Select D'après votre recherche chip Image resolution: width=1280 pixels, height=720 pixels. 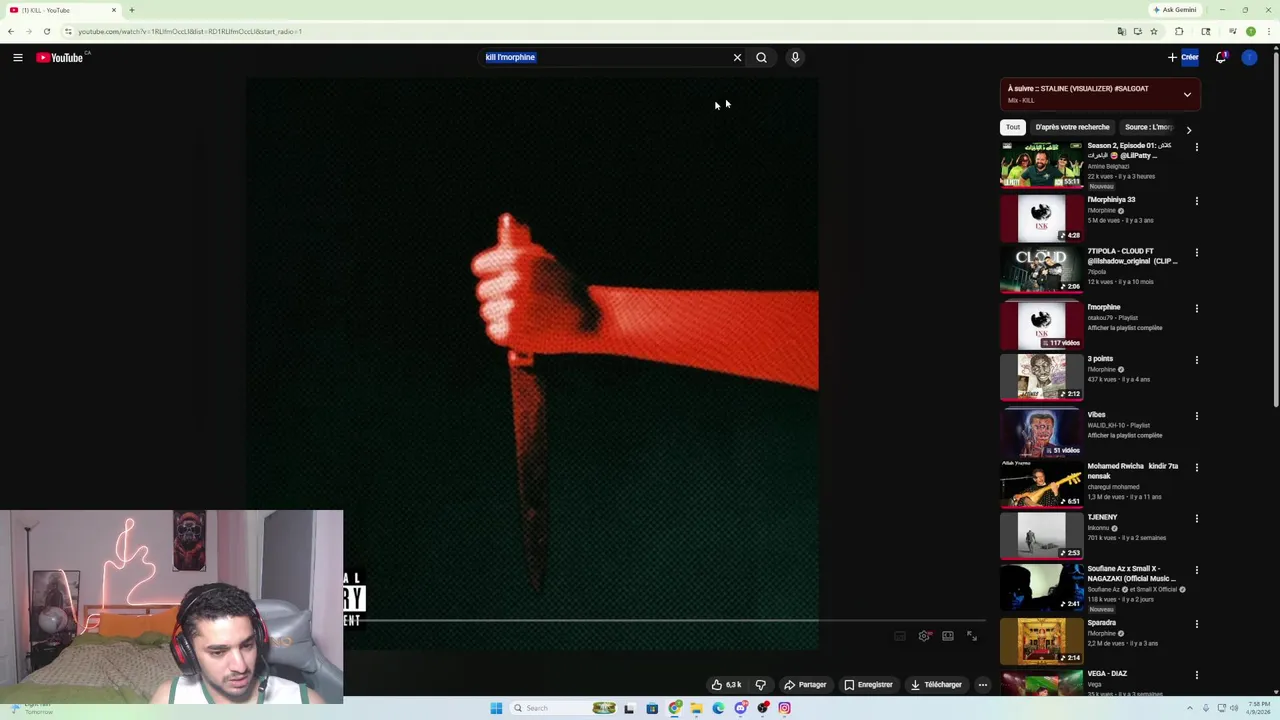1072,127
